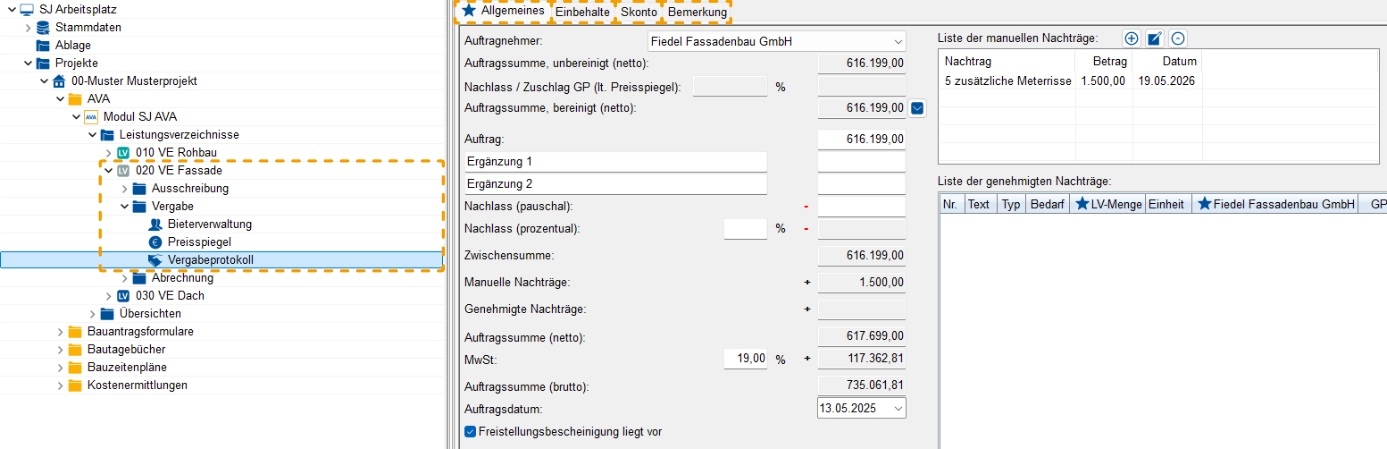This screenshot has height=449, width=1387.
Task: Click the Datum column header
Action: click(x=1167, y=62)
